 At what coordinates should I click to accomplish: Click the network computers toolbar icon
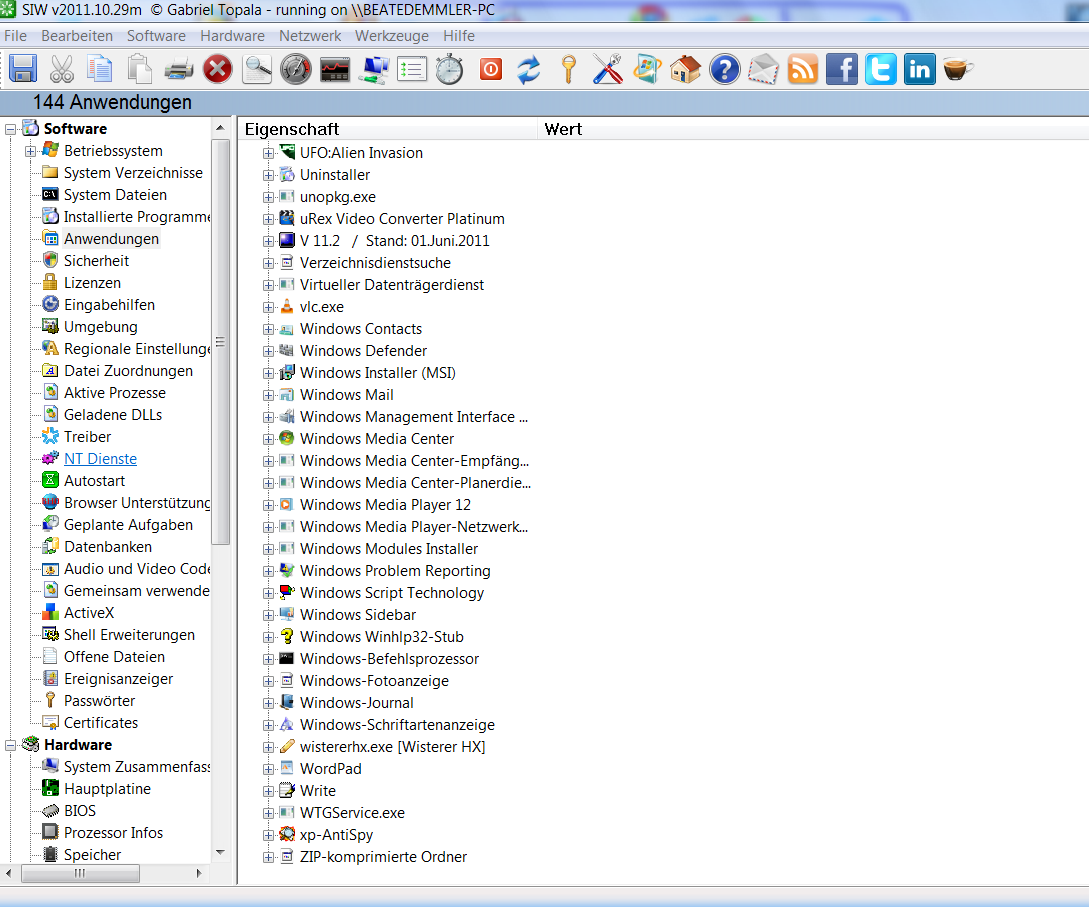374,69
